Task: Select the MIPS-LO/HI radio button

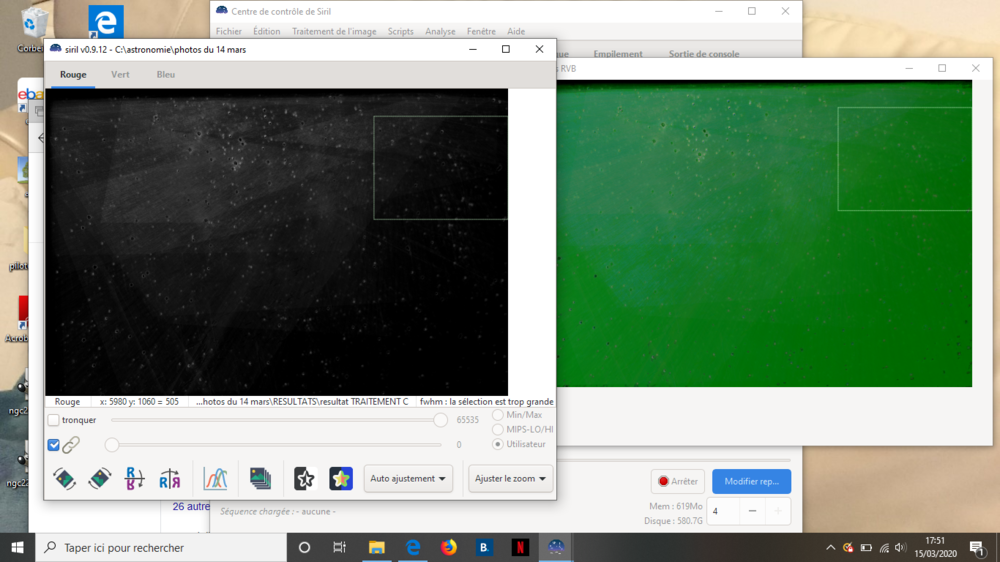Action: click(497, 429)
